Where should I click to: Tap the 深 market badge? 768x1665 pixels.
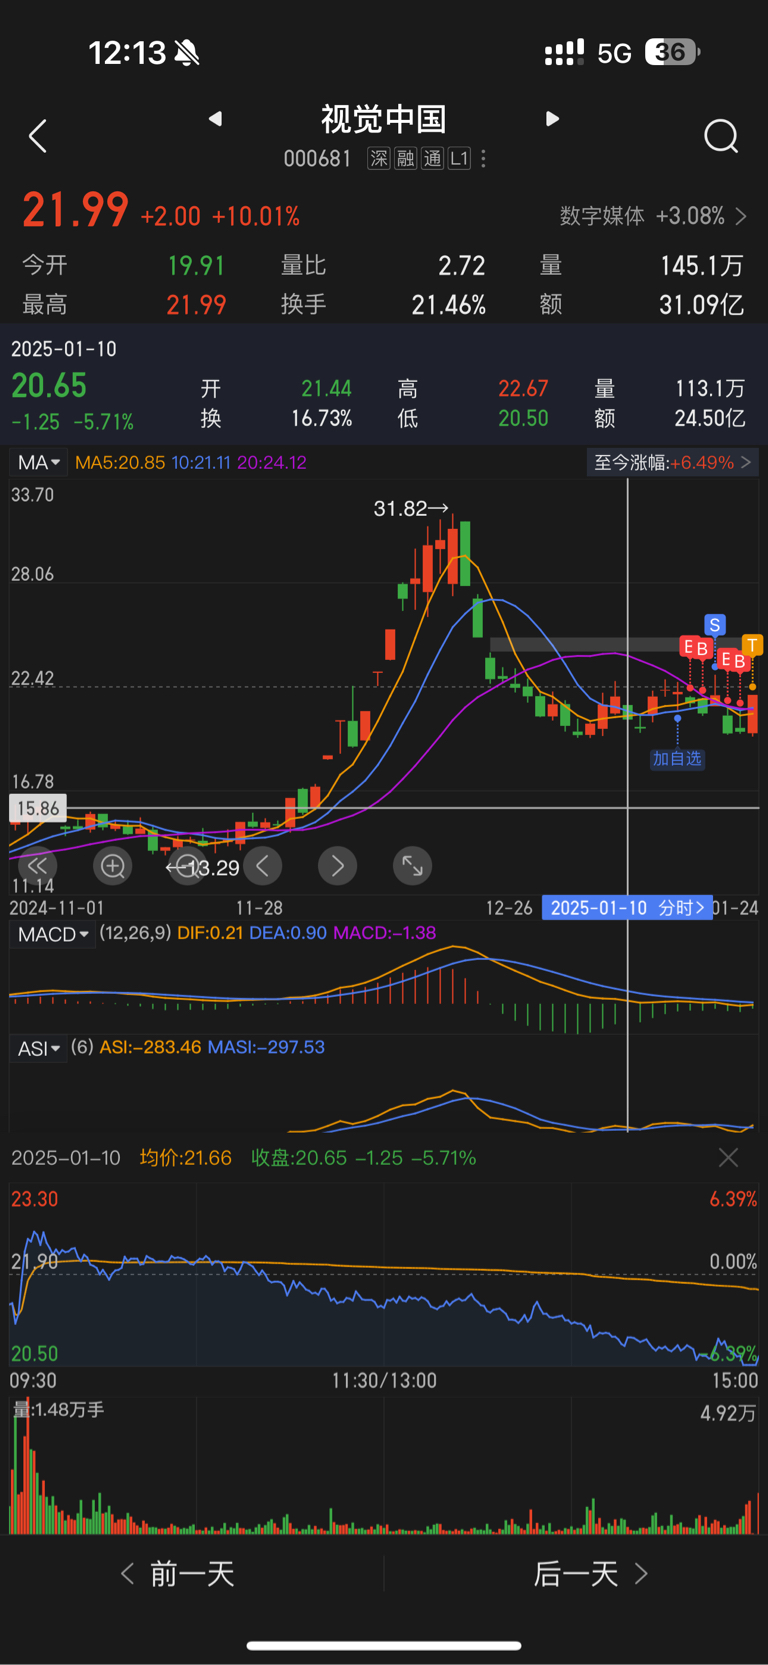point(379,159)
